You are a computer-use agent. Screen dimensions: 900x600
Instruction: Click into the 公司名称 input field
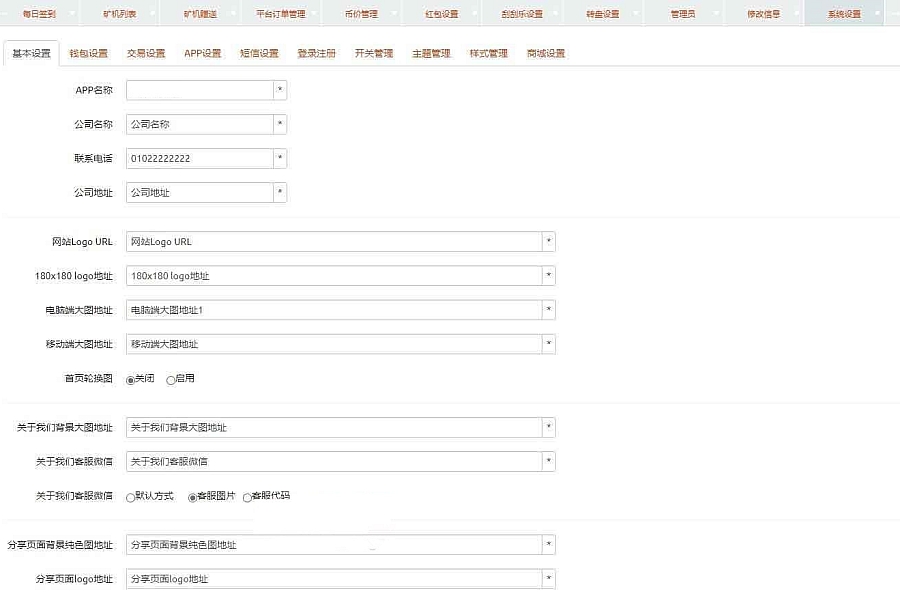tap(200, 124)
